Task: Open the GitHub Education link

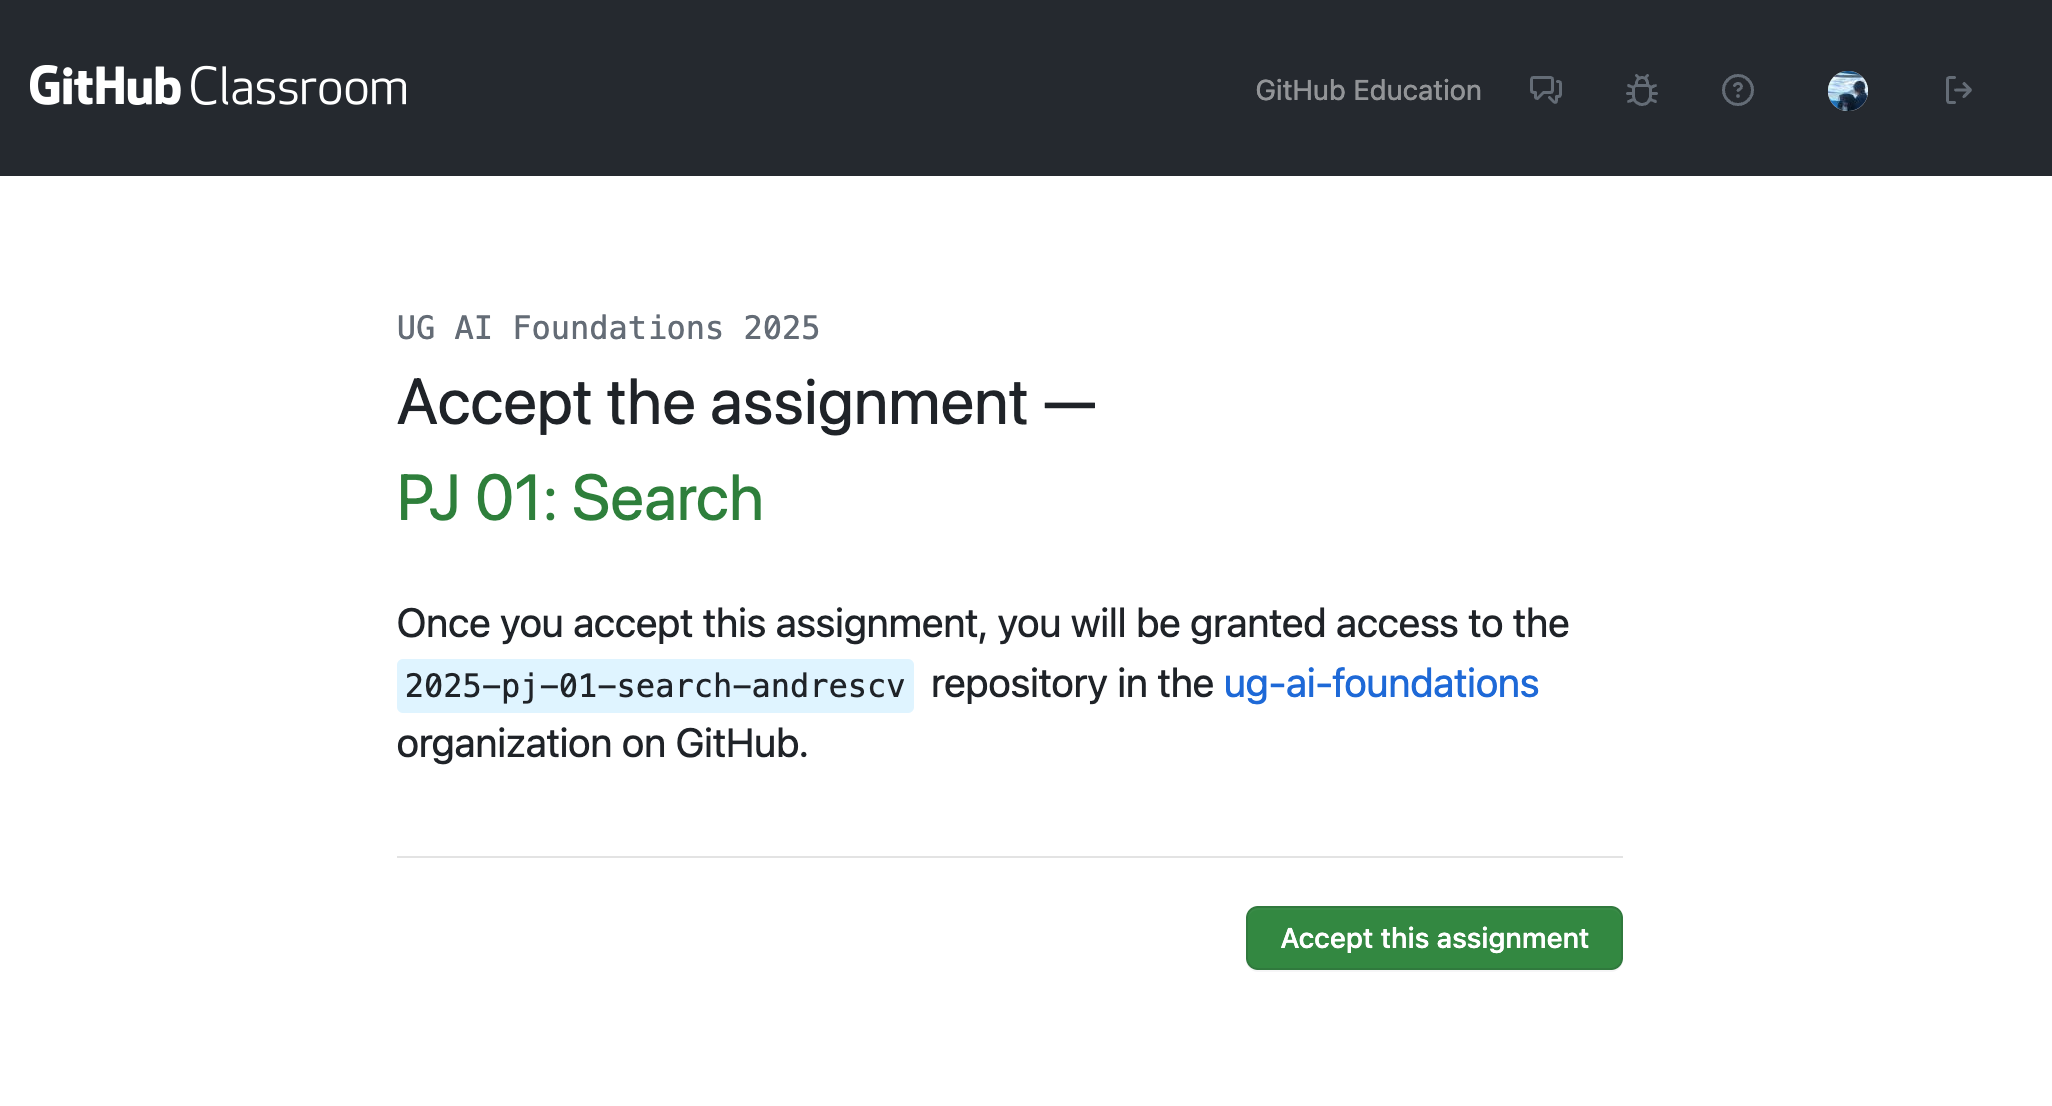Action: [1368, 90]
